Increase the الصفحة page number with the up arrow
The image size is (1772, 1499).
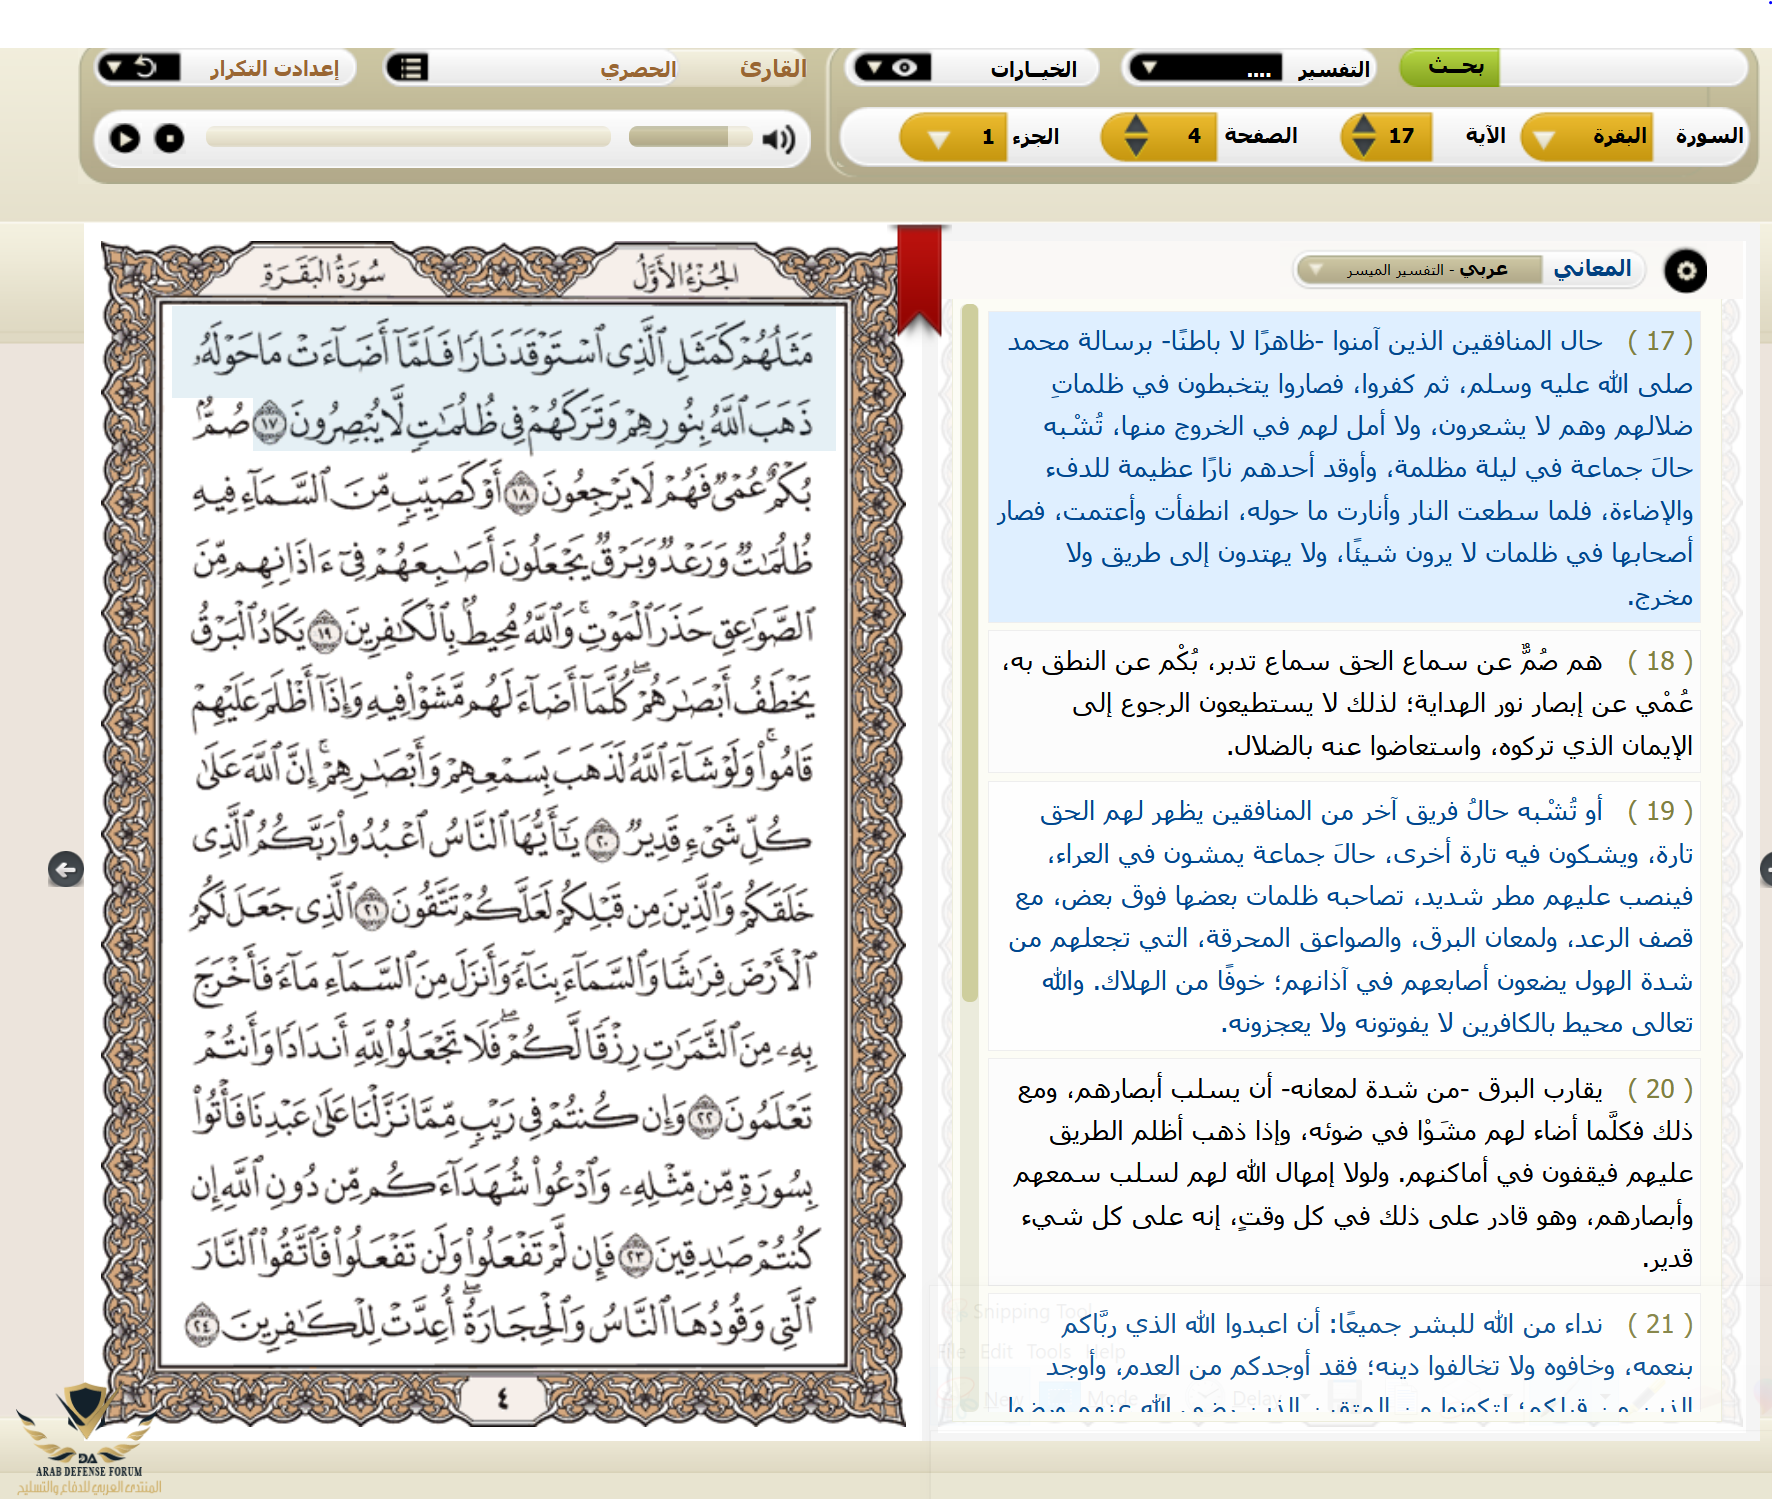click(x=1136, y=124)
